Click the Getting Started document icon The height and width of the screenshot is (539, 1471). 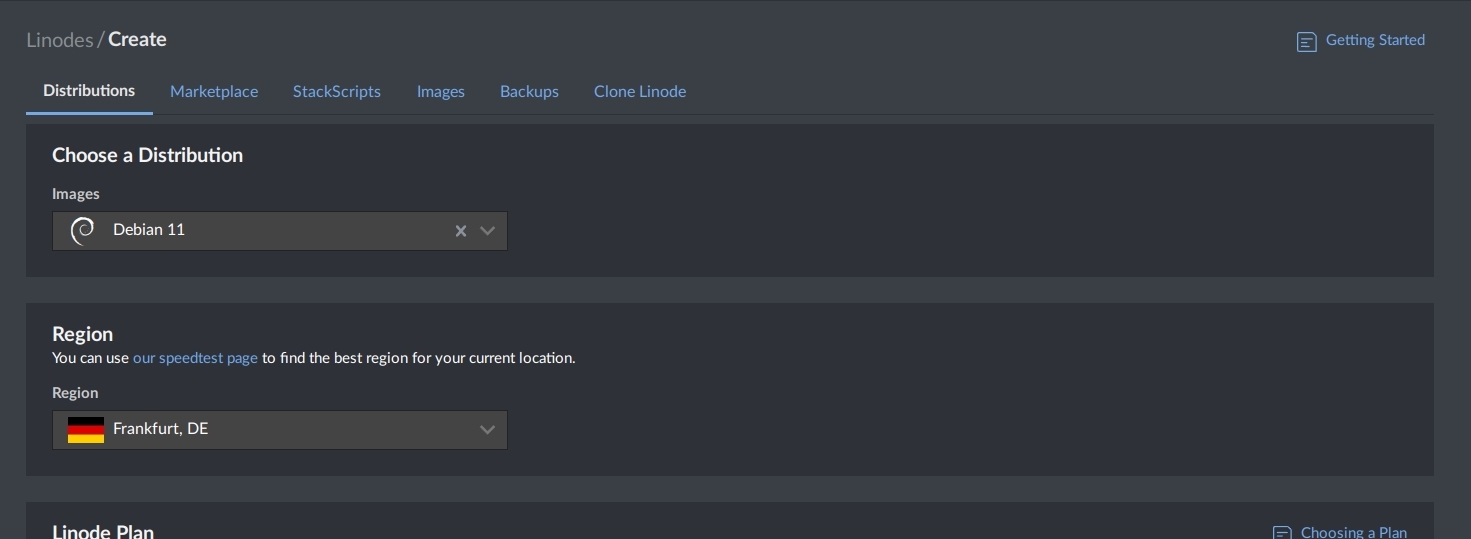[x=1306, y=41]
